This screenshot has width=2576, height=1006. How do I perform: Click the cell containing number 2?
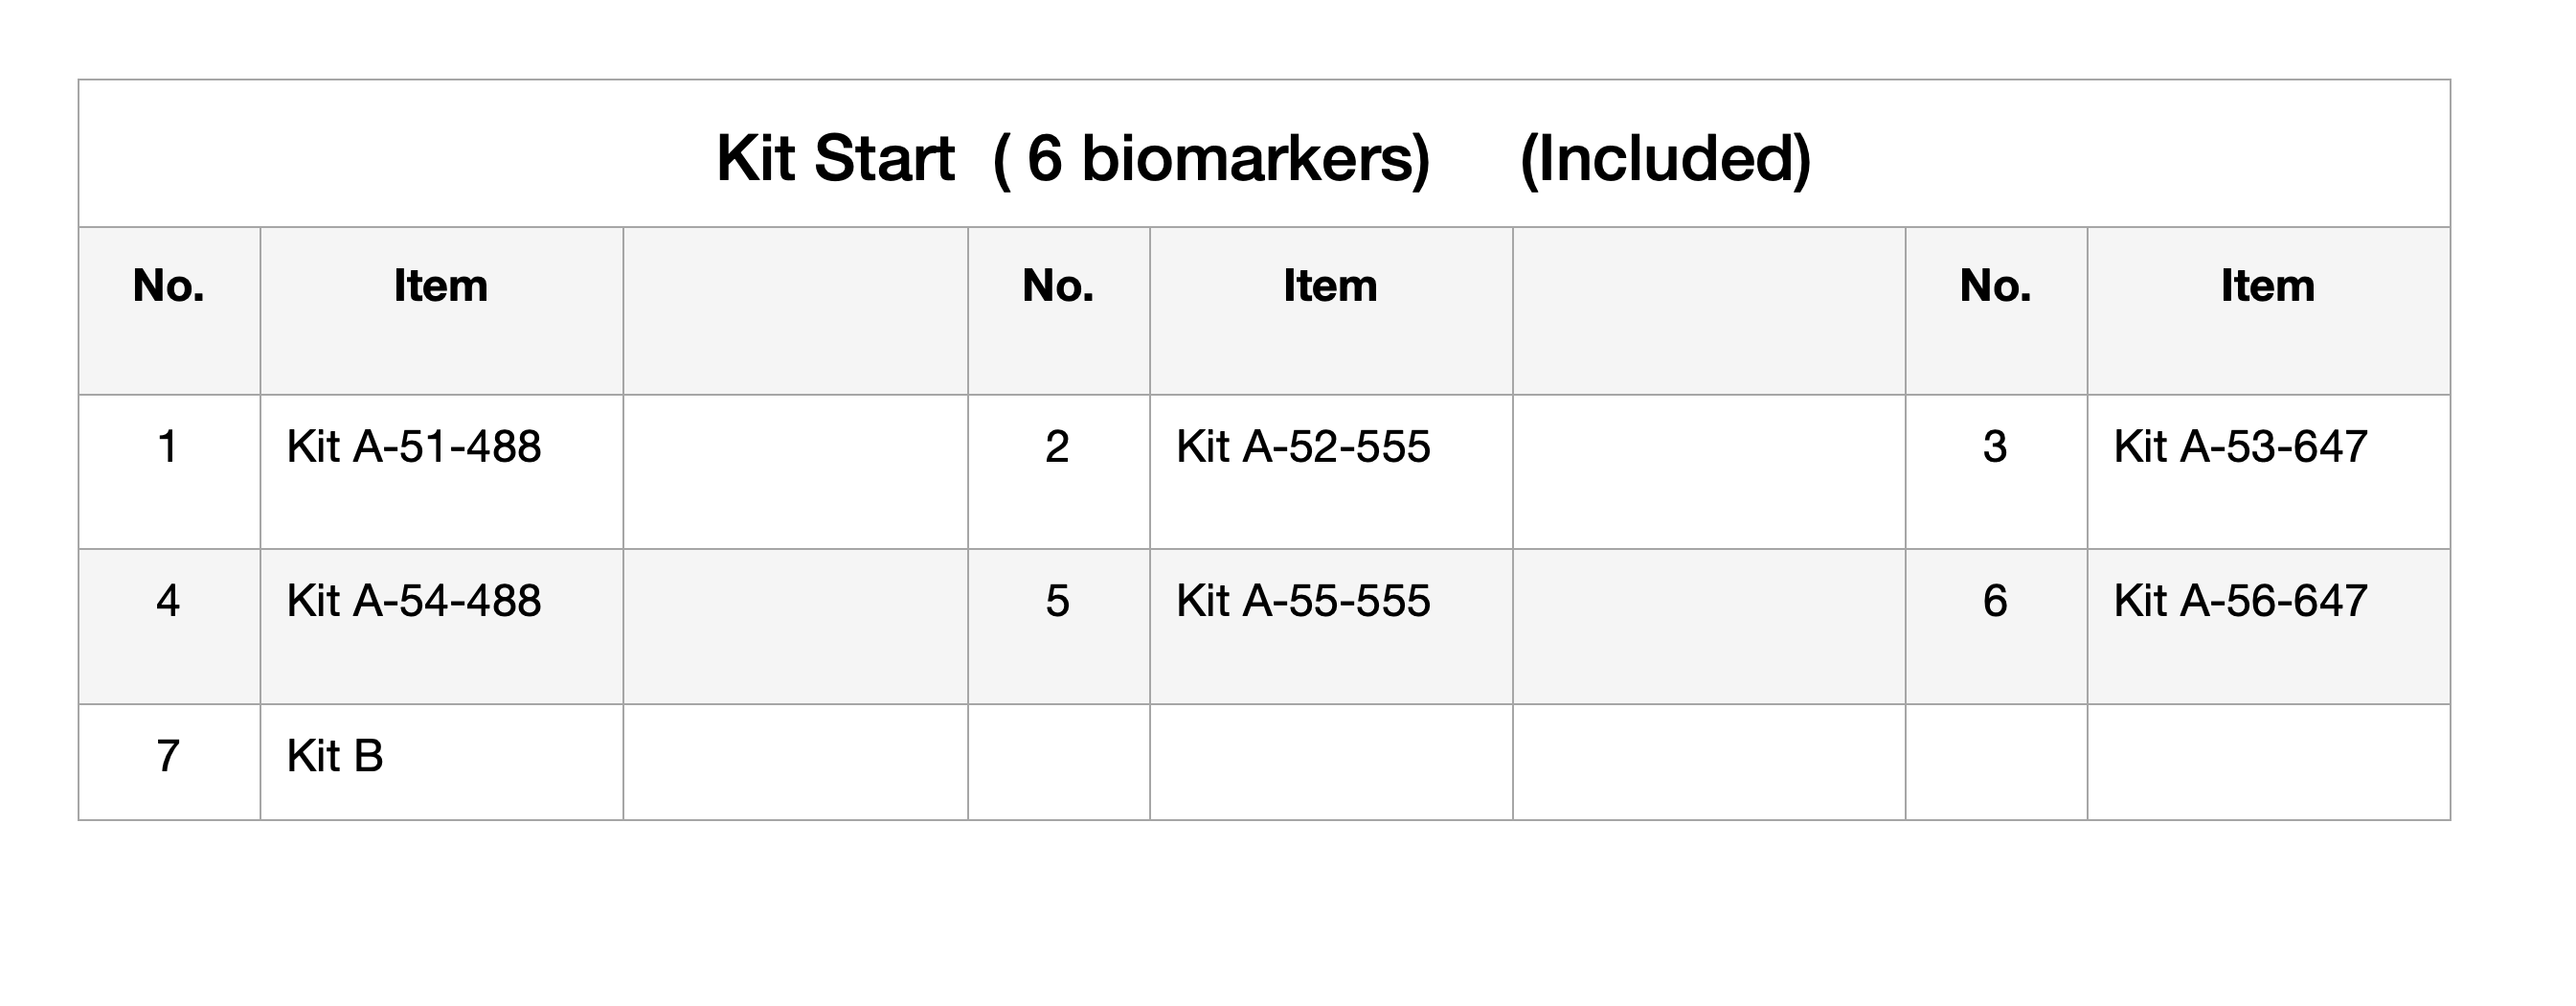[x=1059, y=472]
